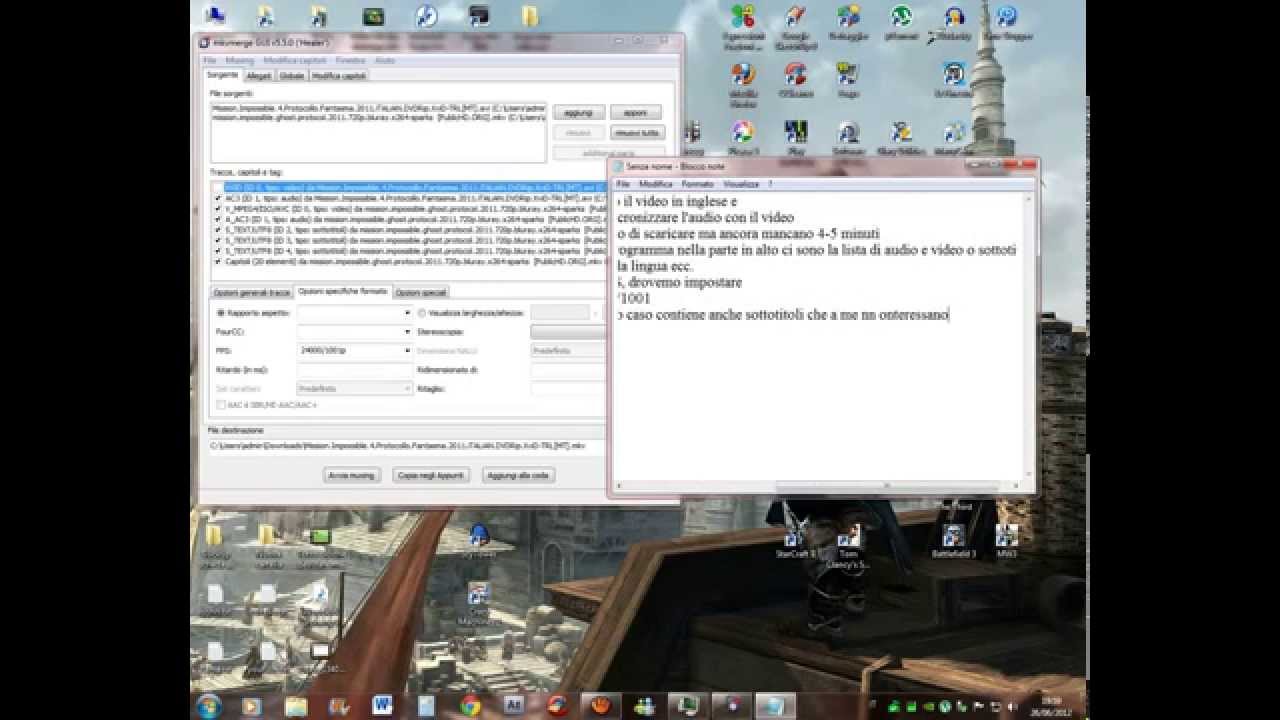Open Google Chrome from taskbar
The width and height of the screenshot is (1280, 720).
pyautogui.click(x=470, y=706)
